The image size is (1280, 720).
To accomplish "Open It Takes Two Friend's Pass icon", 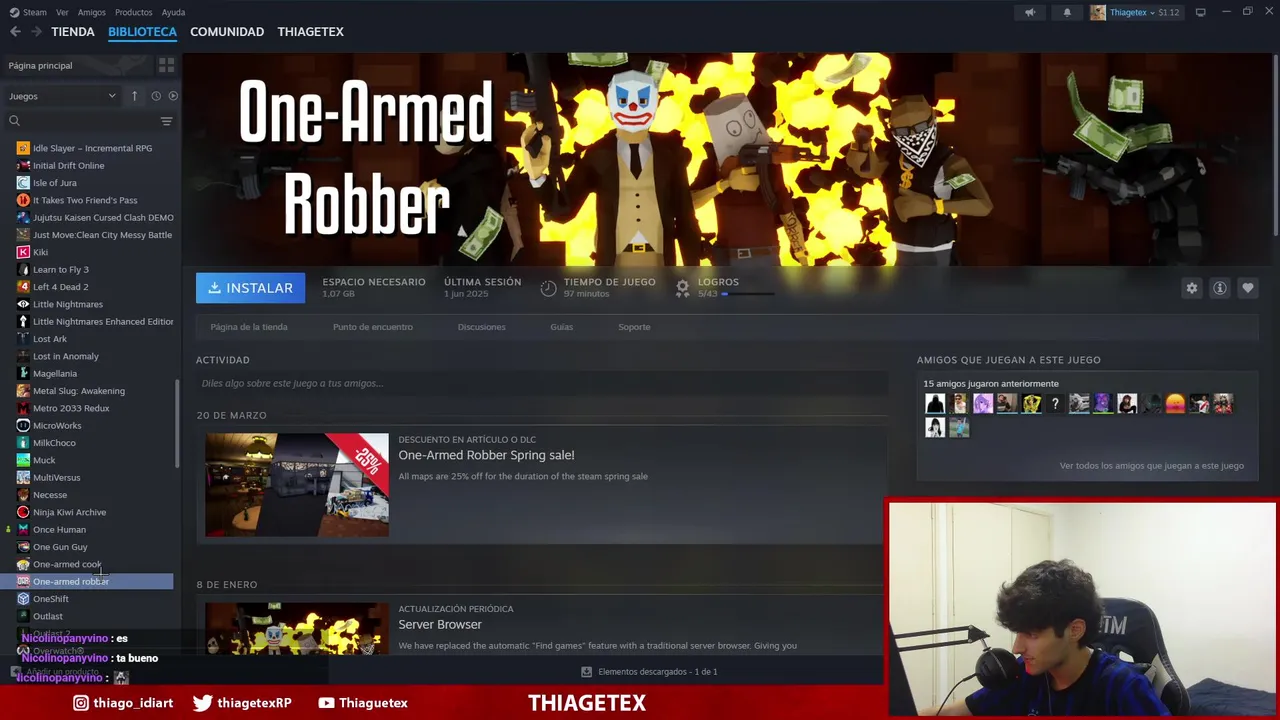I will pyautogui.click(x=23, y=200).
